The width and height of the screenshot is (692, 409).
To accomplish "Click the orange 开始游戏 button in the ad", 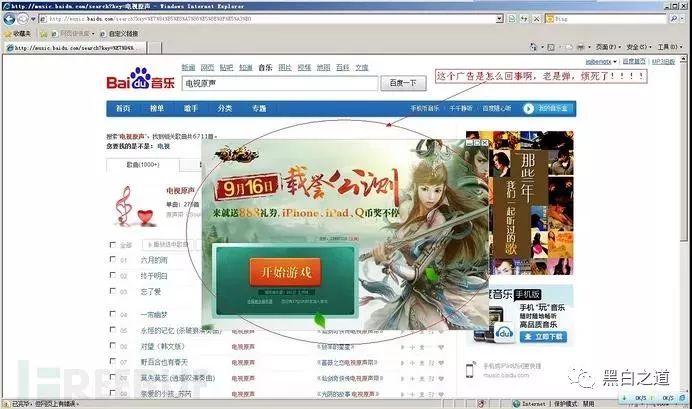I will point(285,272).
